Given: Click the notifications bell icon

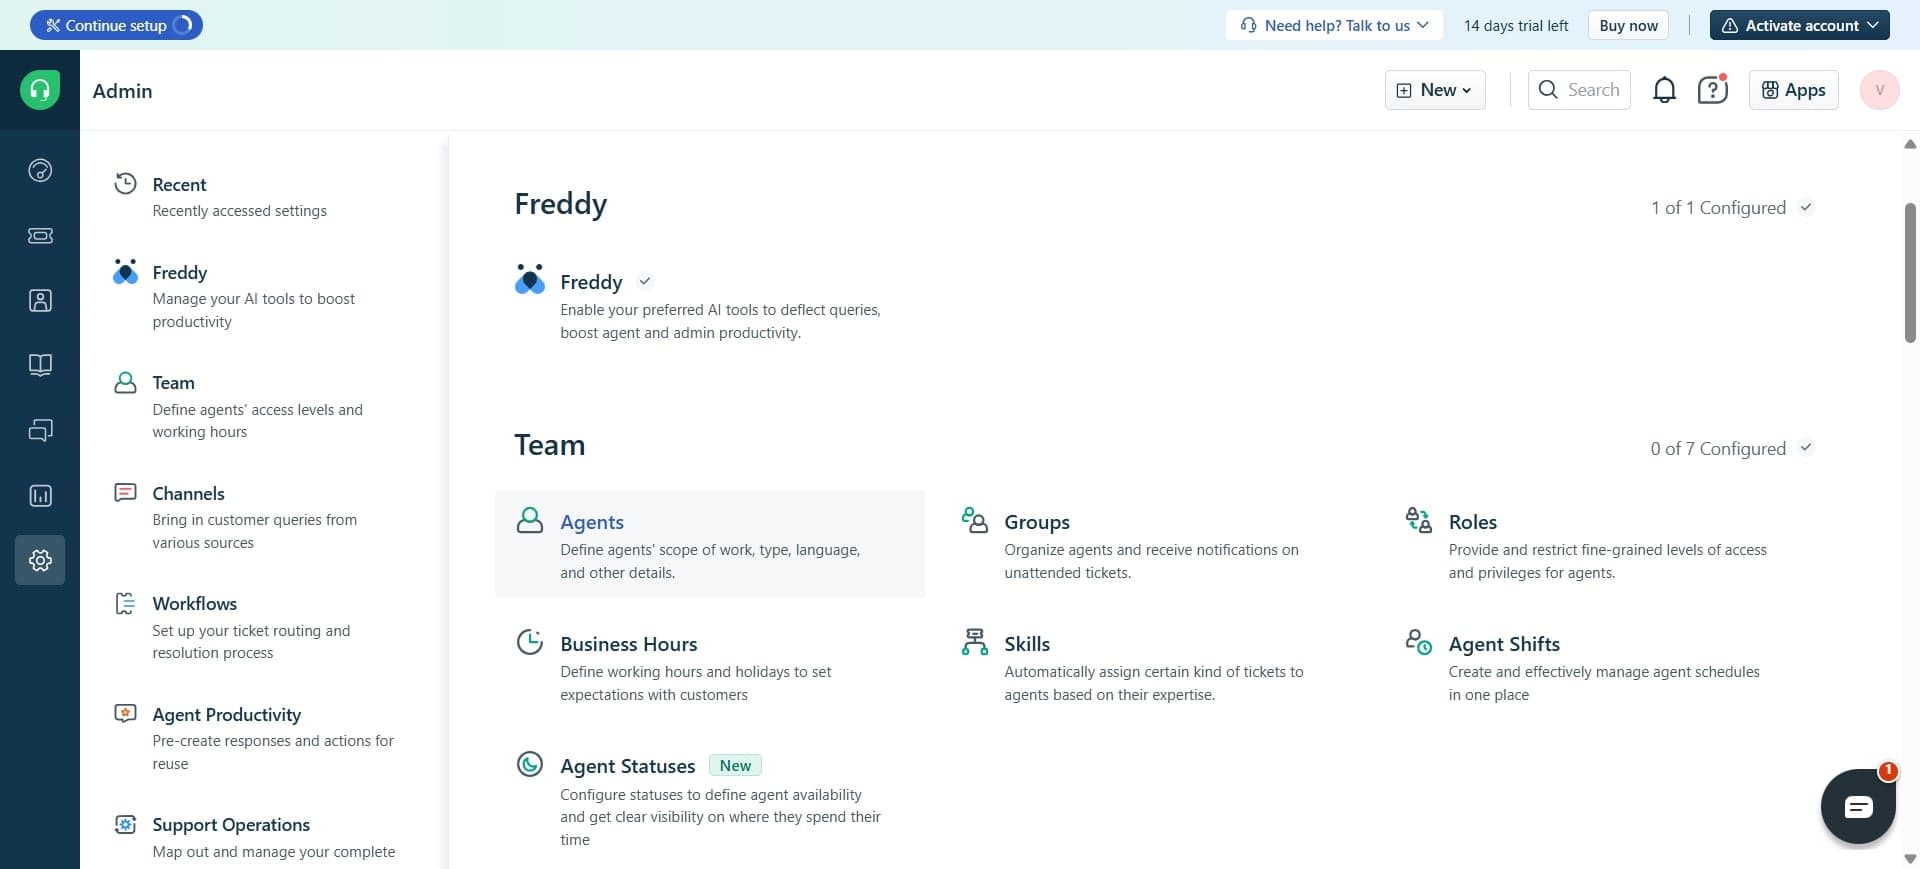Looking at the screenshot, I should coord(1664,90).
